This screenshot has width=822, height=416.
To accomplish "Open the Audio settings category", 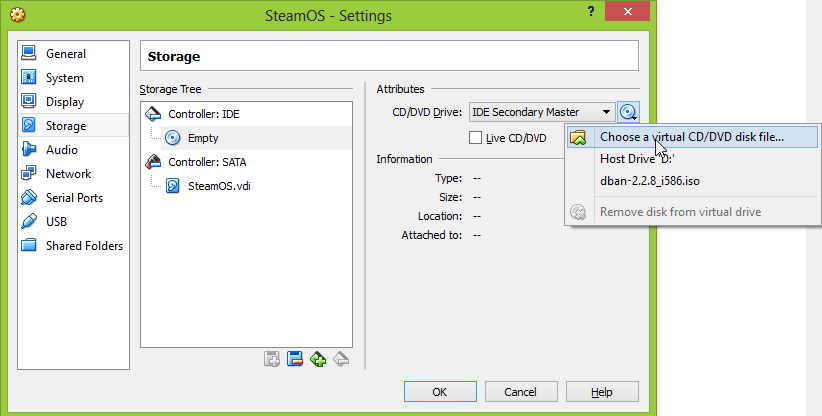I will point(73,150).
